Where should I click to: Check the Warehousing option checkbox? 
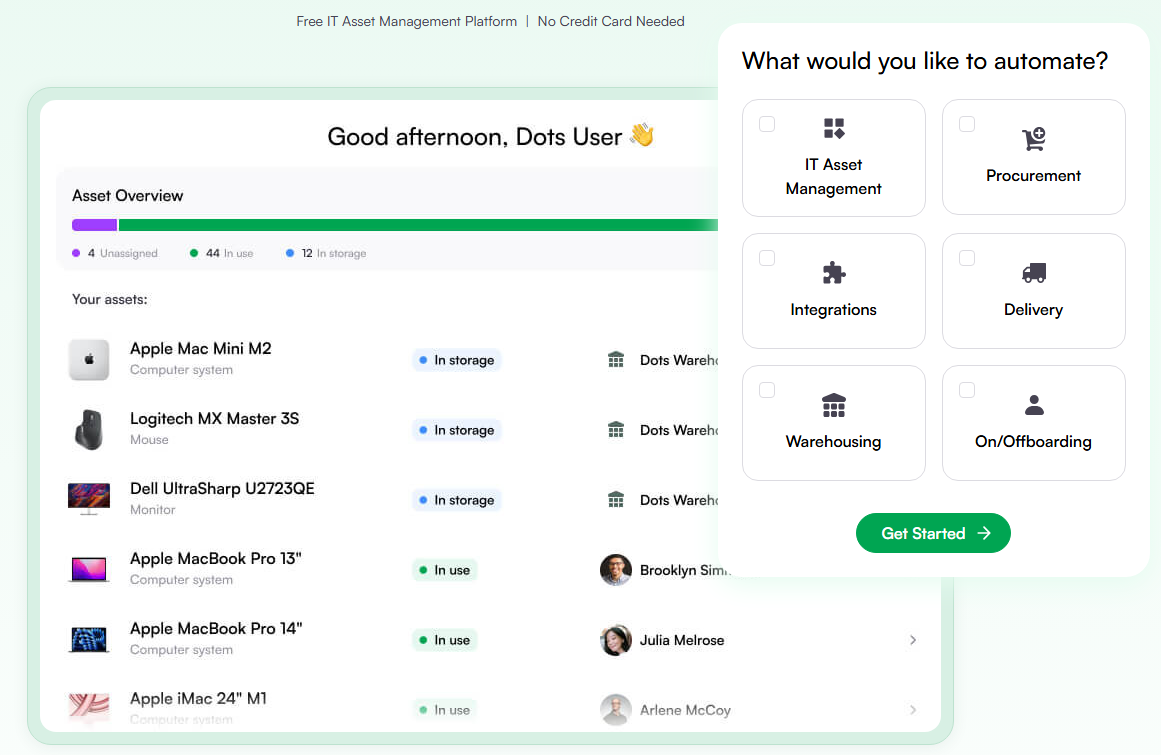767,390
